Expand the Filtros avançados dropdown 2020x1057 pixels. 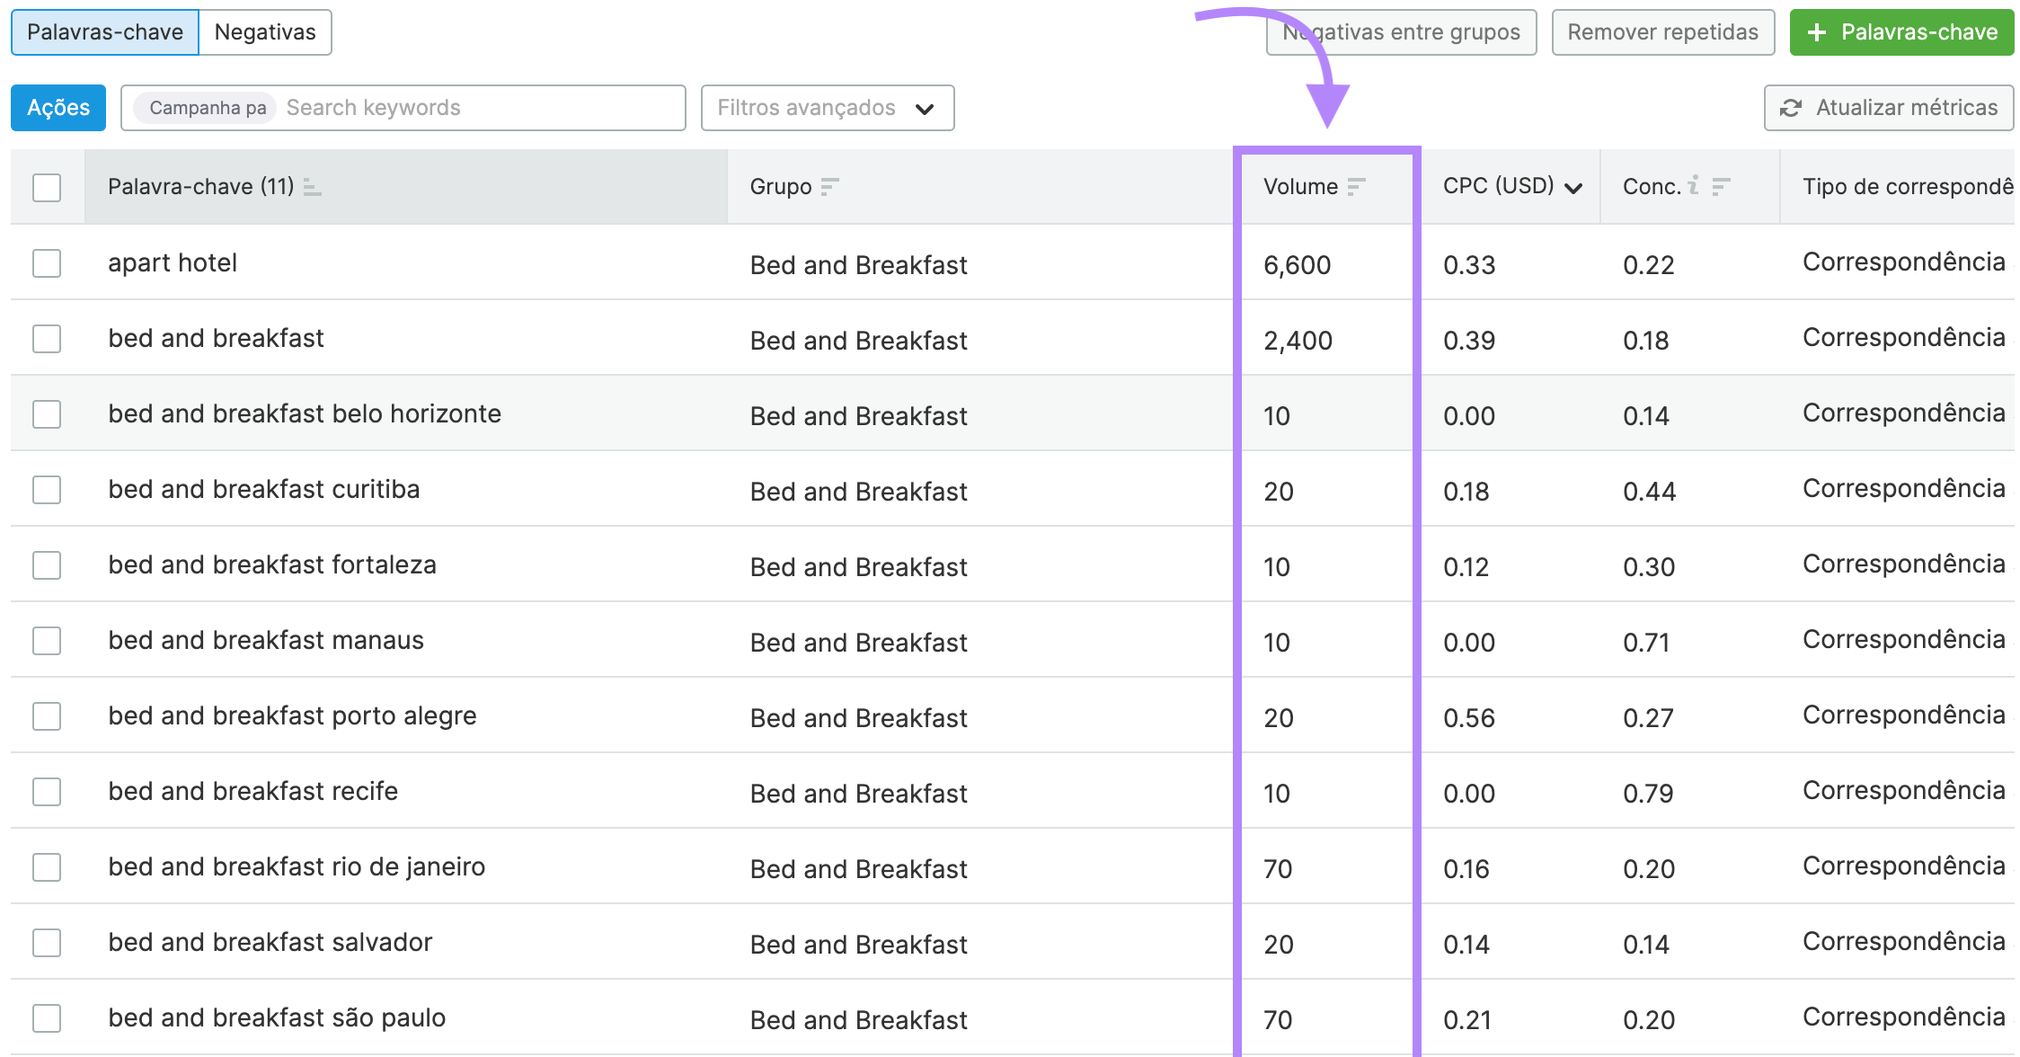pyautogui.click(x=827, y=108)
